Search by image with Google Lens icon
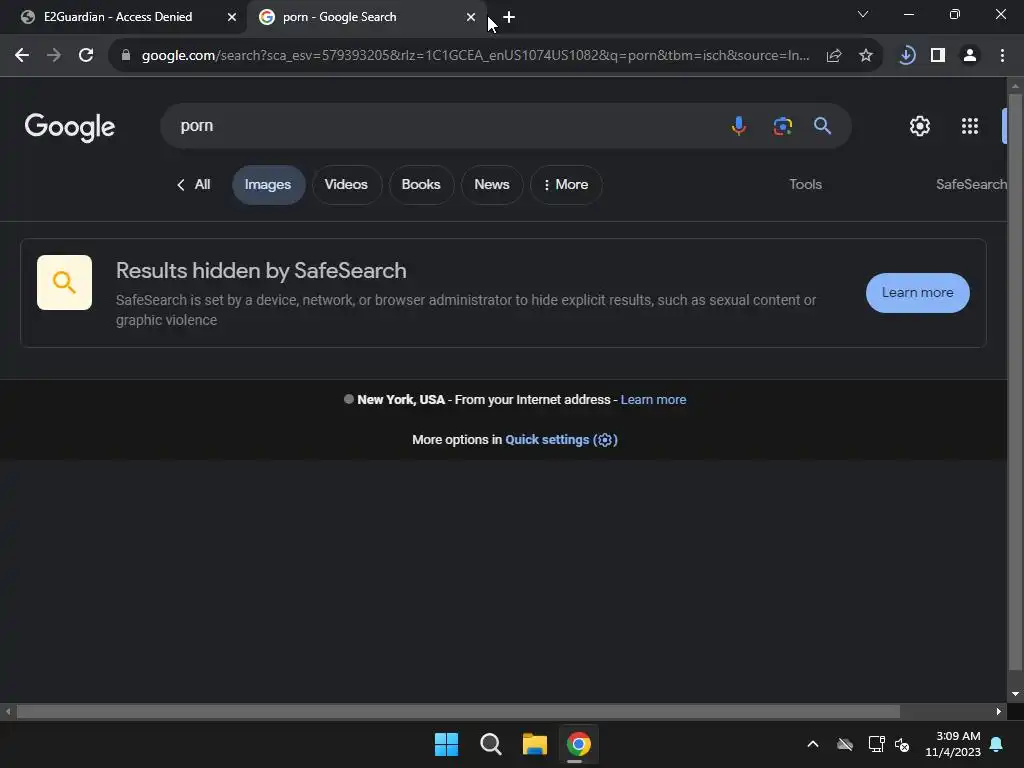Image resolution: width=1024 pixels, height=768 pixels. (x=782, y=125)
